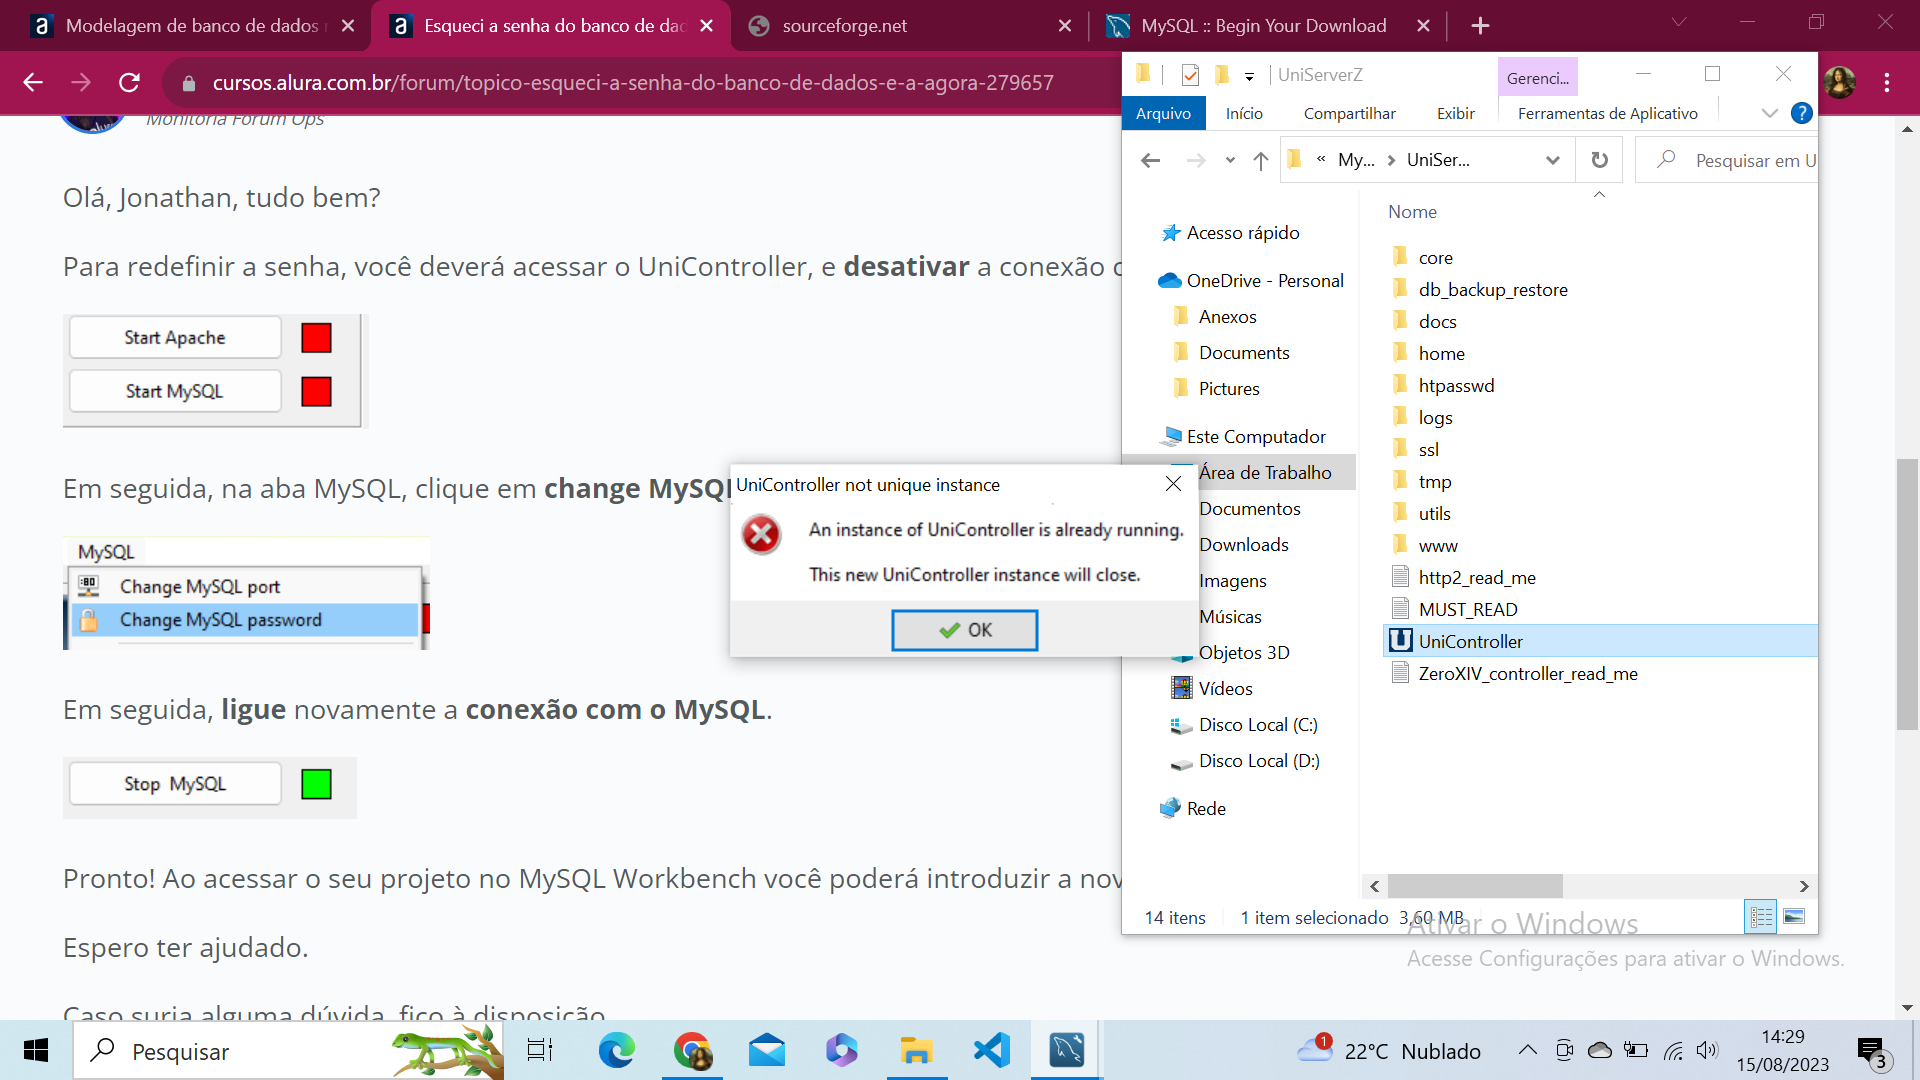1920x1080 pixels.
Task: Reload the Alura forum page
Action: (129, 82)
